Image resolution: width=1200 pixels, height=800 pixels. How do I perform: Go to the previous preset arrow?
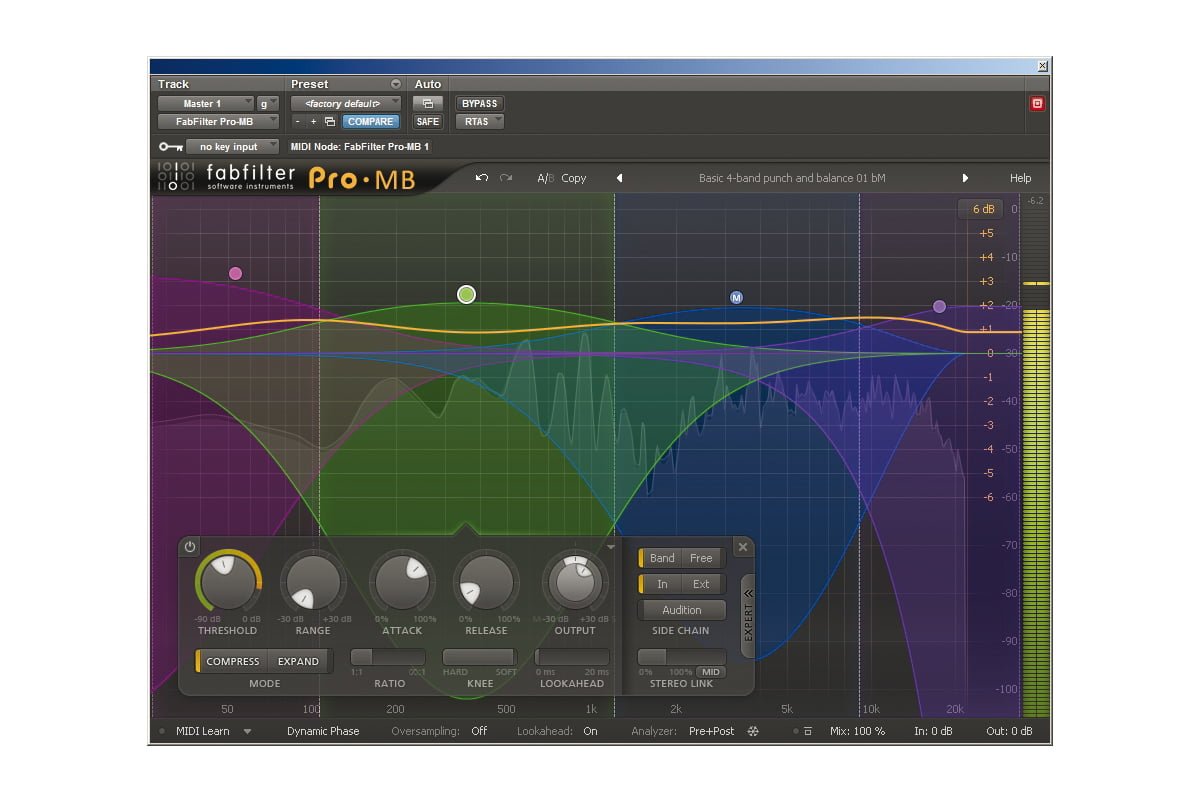coord(619,178)
